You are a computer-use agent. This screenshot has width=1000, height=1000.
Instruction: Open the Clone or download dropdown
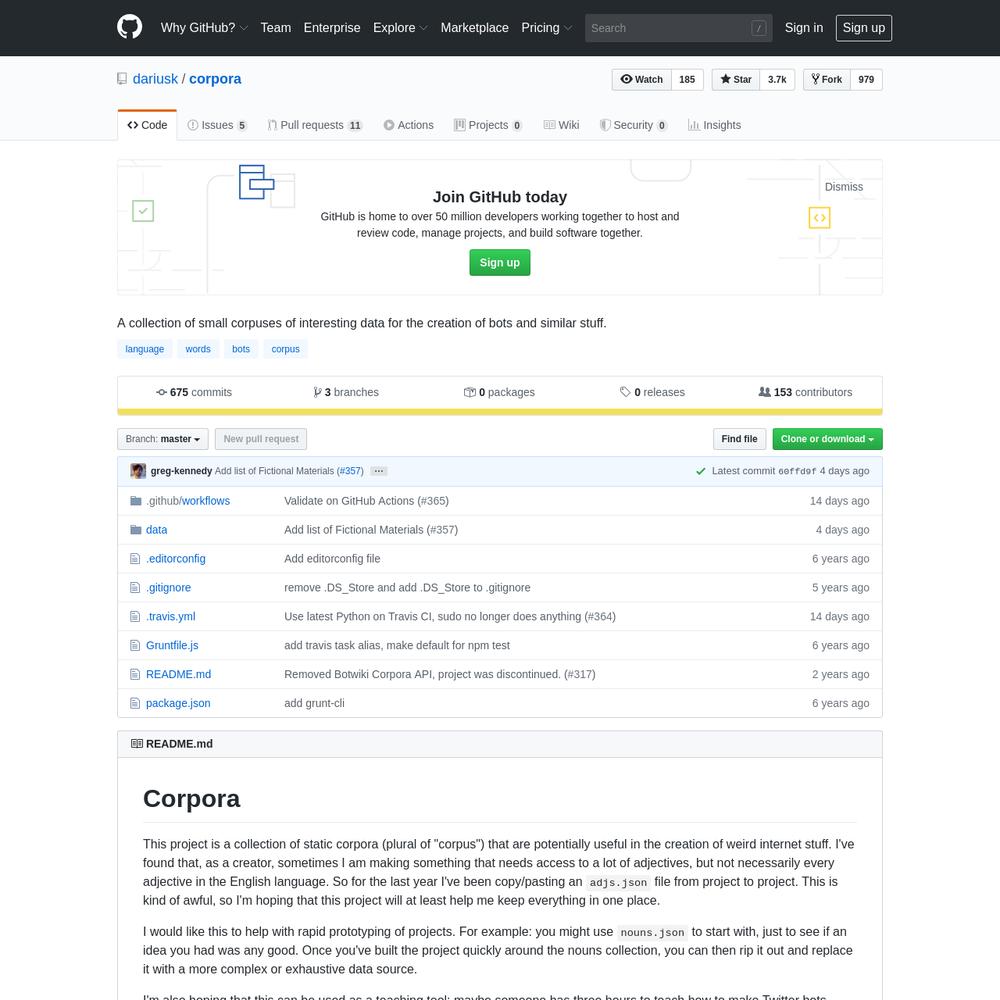(827, 439)
